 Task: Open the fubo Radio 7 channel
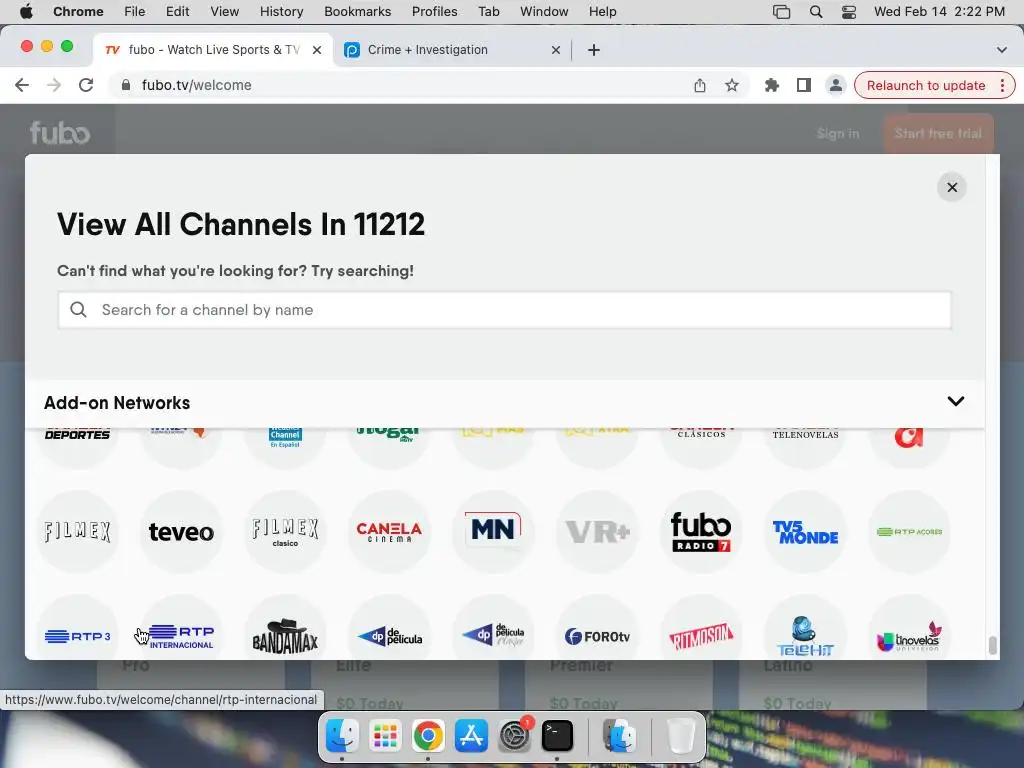(701, 532)
